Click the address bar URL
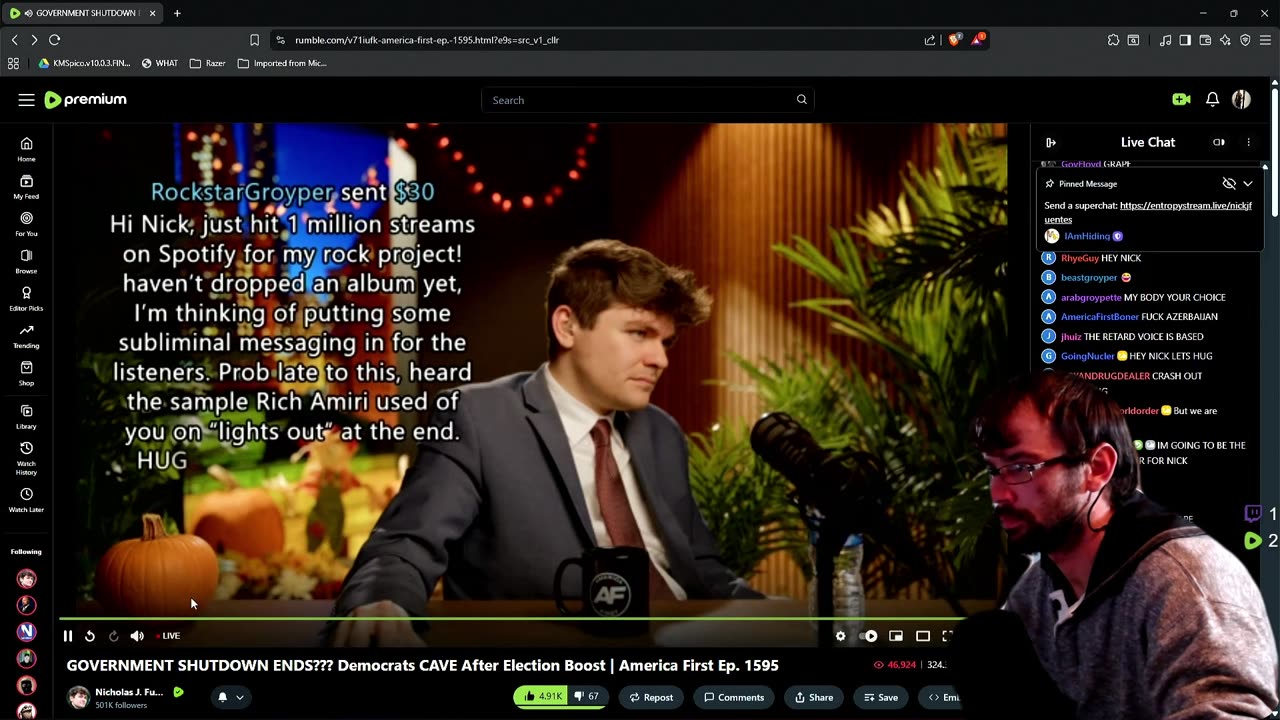The image size is (1280, 720). [427, 40]
